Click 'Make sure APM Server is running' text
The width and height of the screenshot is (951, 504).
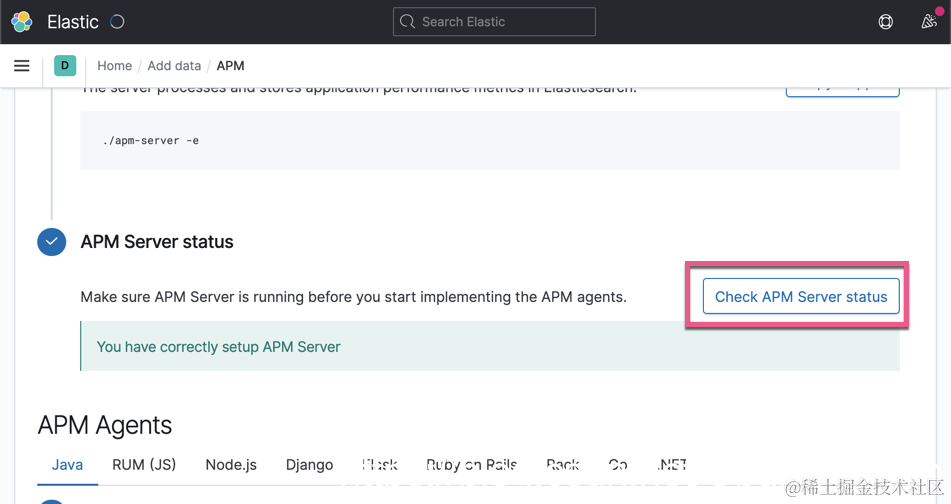[x=354, y=297]
